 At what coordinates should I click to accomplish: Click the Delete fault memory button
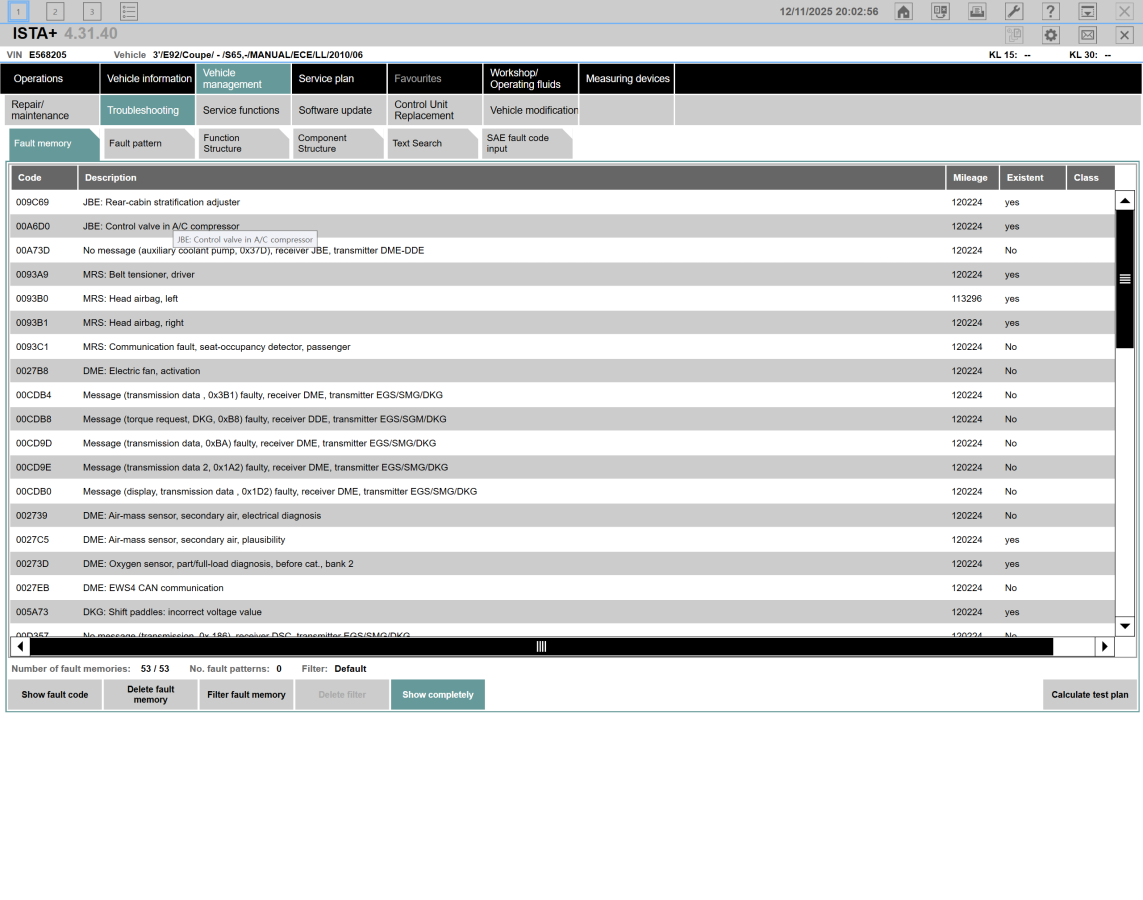(x=150, y=695)
